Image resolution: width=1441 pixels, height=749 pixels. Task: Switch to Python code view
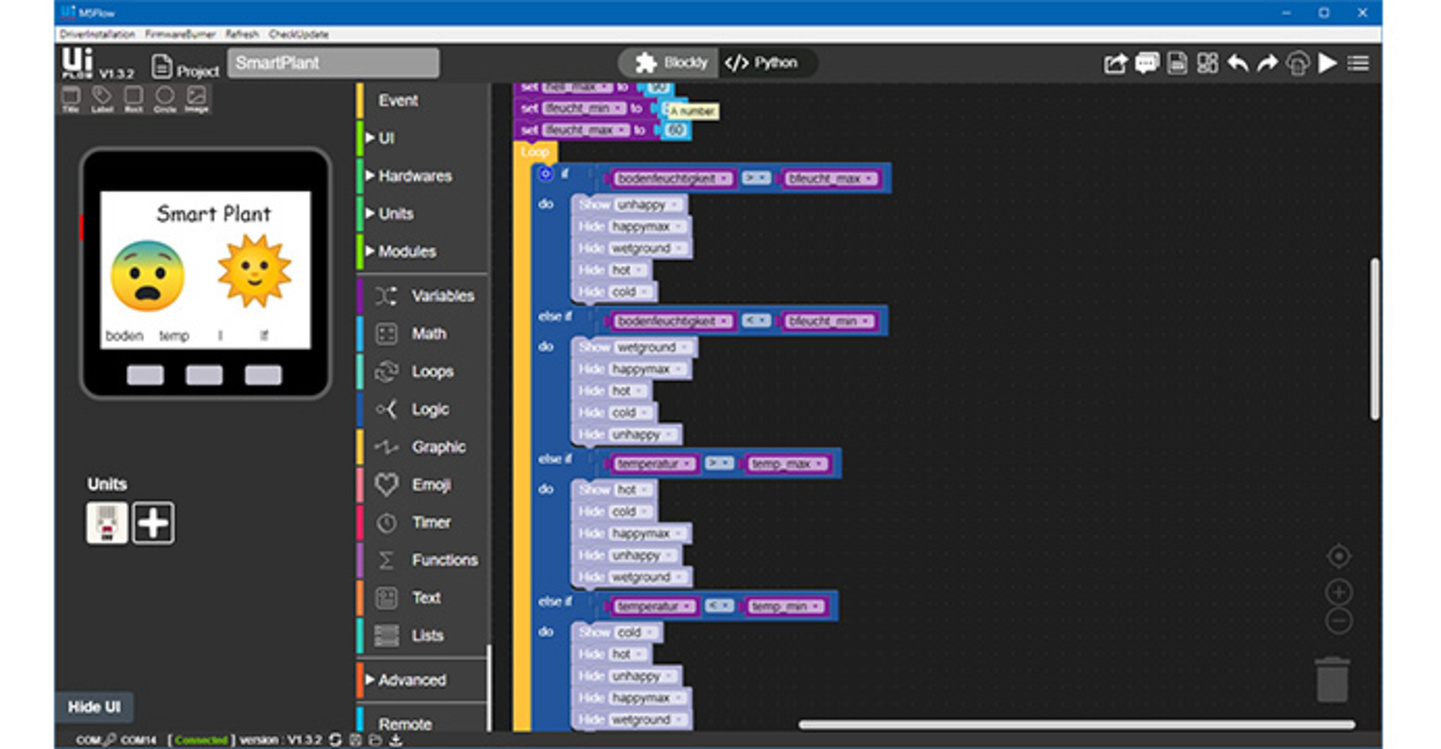click(763, 63)
